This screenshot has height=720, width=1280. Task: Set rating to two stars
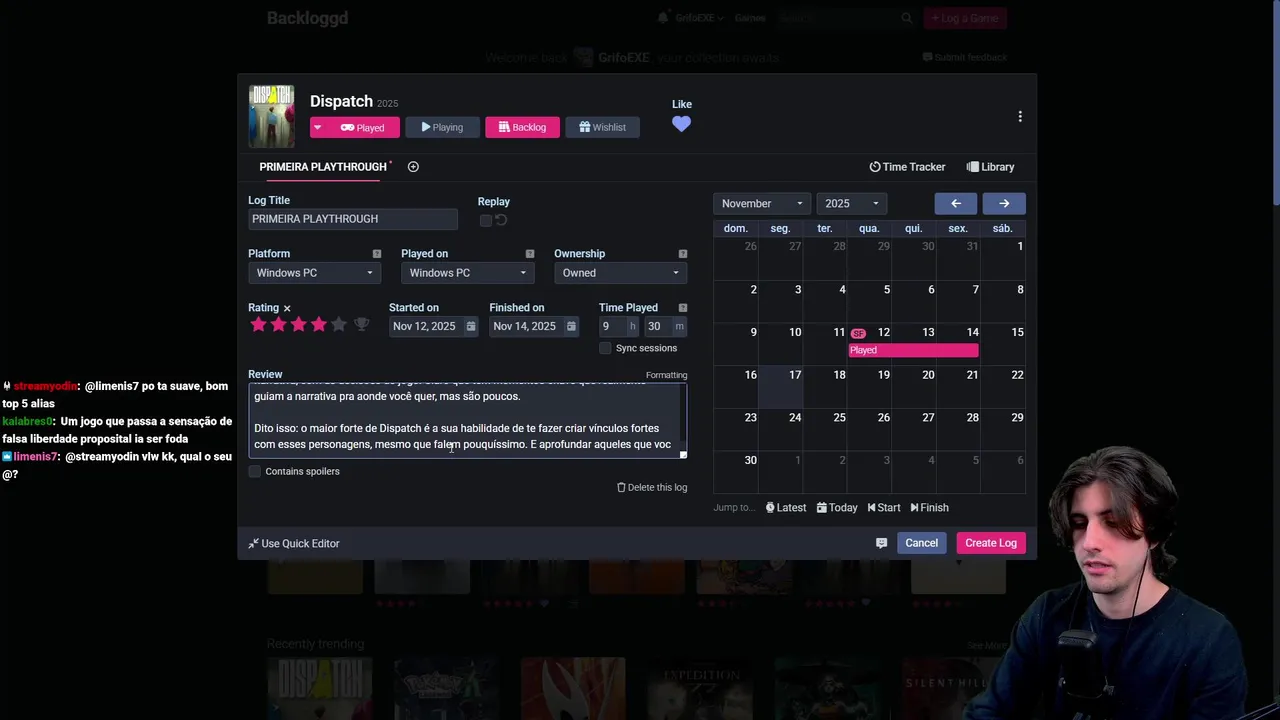(278, 325)
